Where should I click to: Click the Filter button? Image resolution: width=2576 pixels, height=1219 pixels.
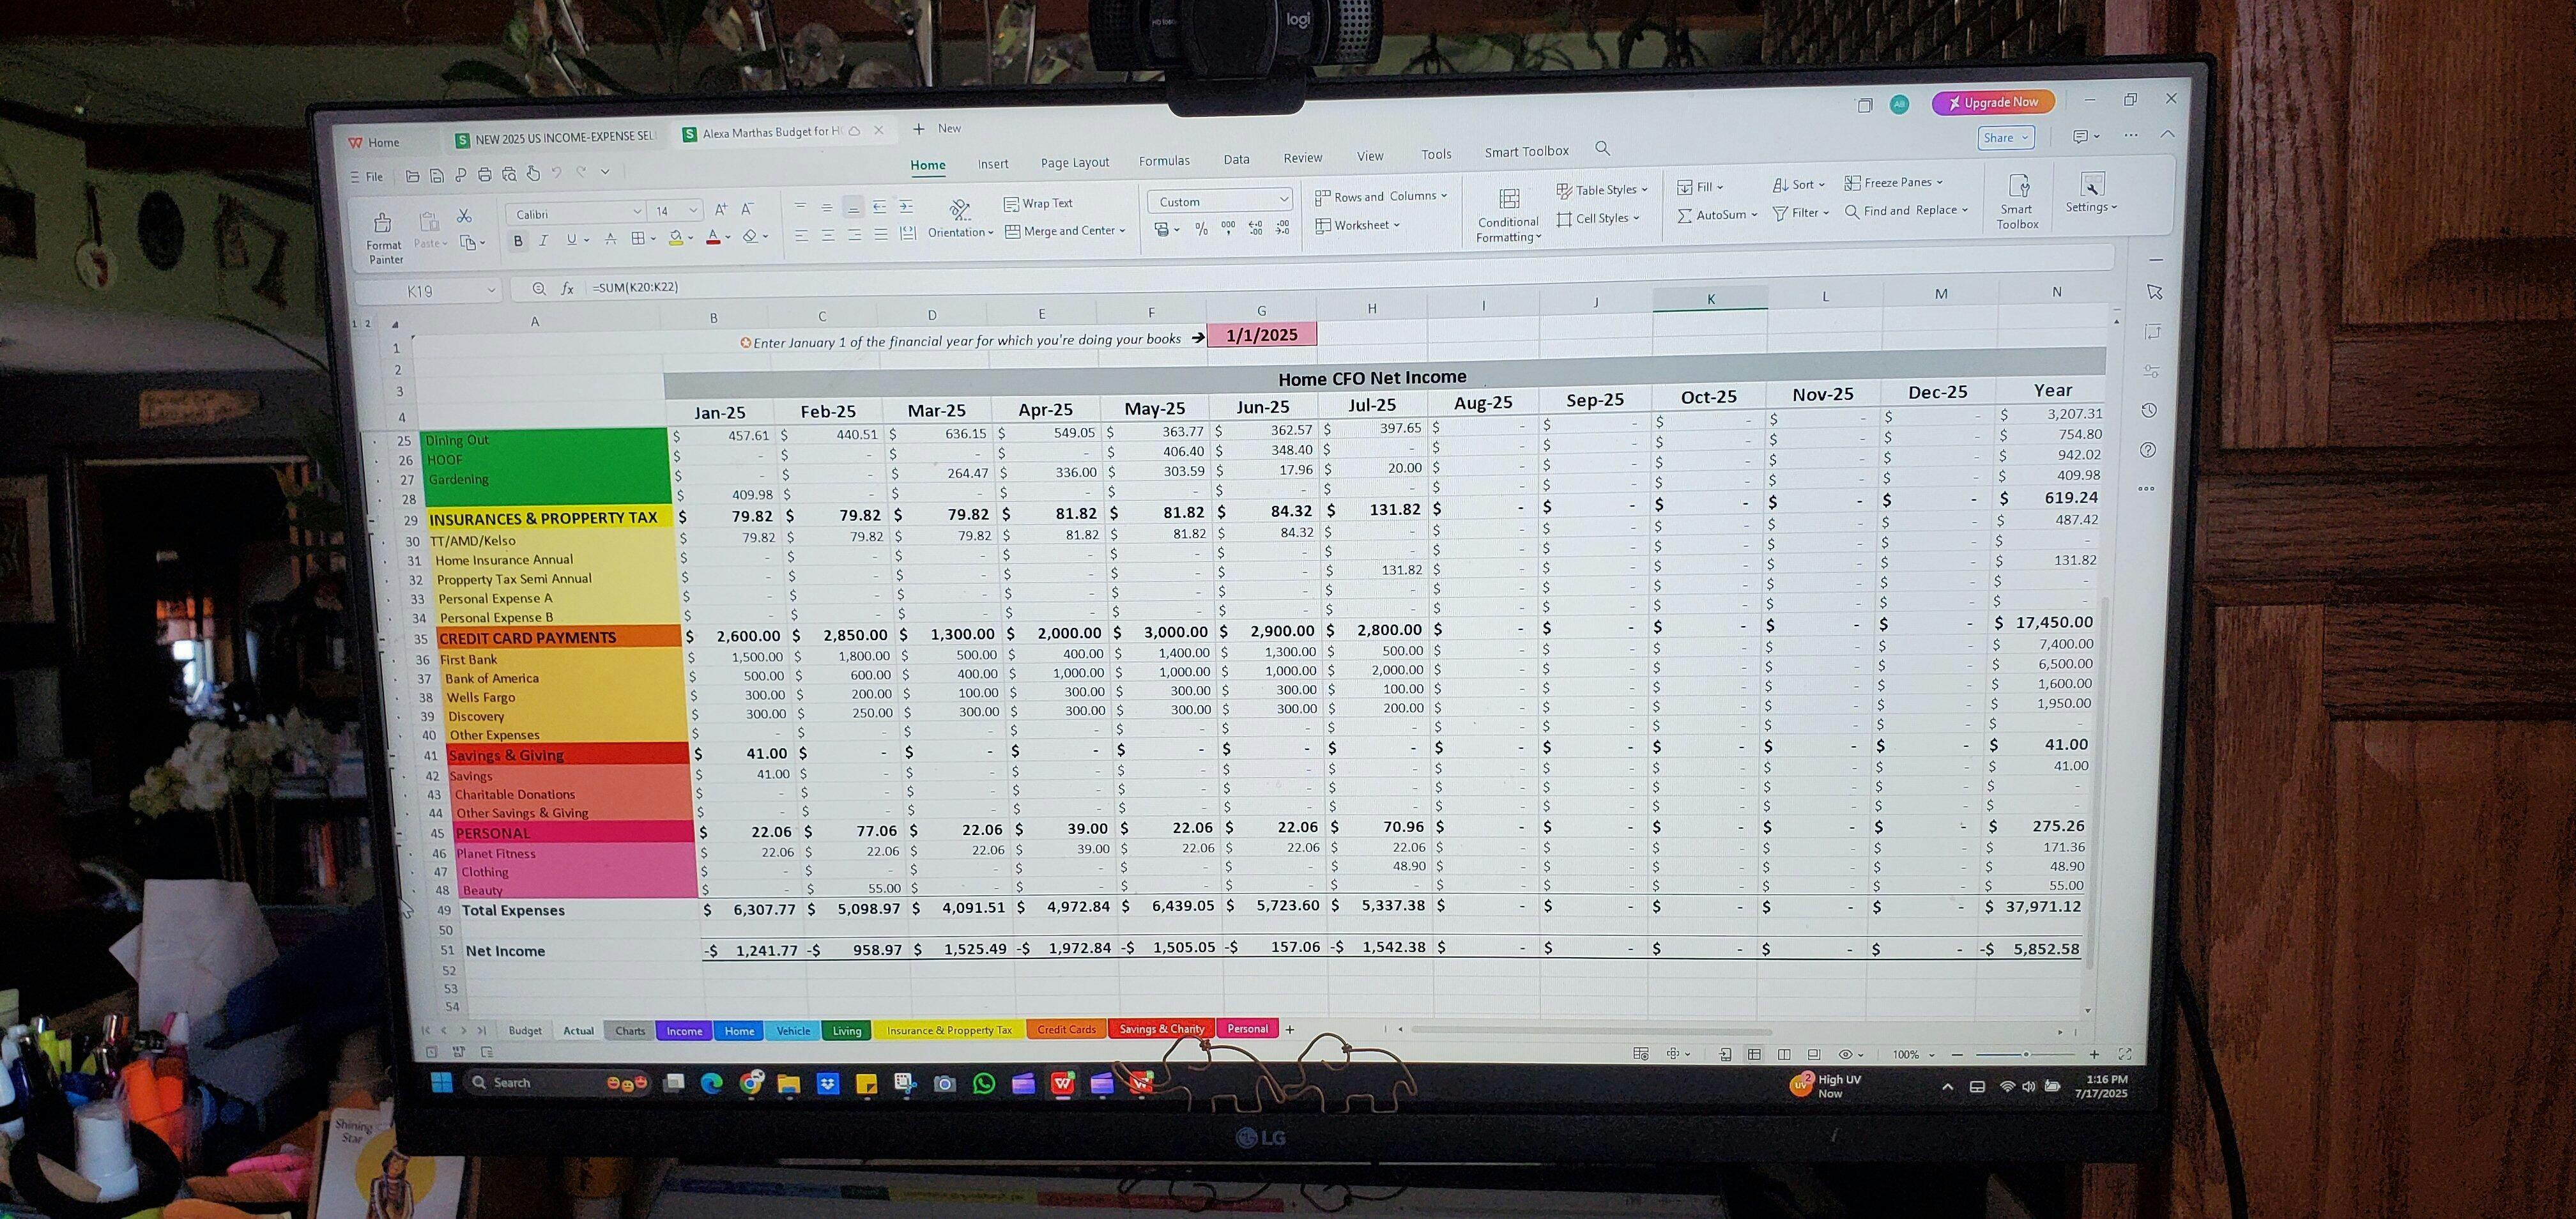coord(1801,213)
